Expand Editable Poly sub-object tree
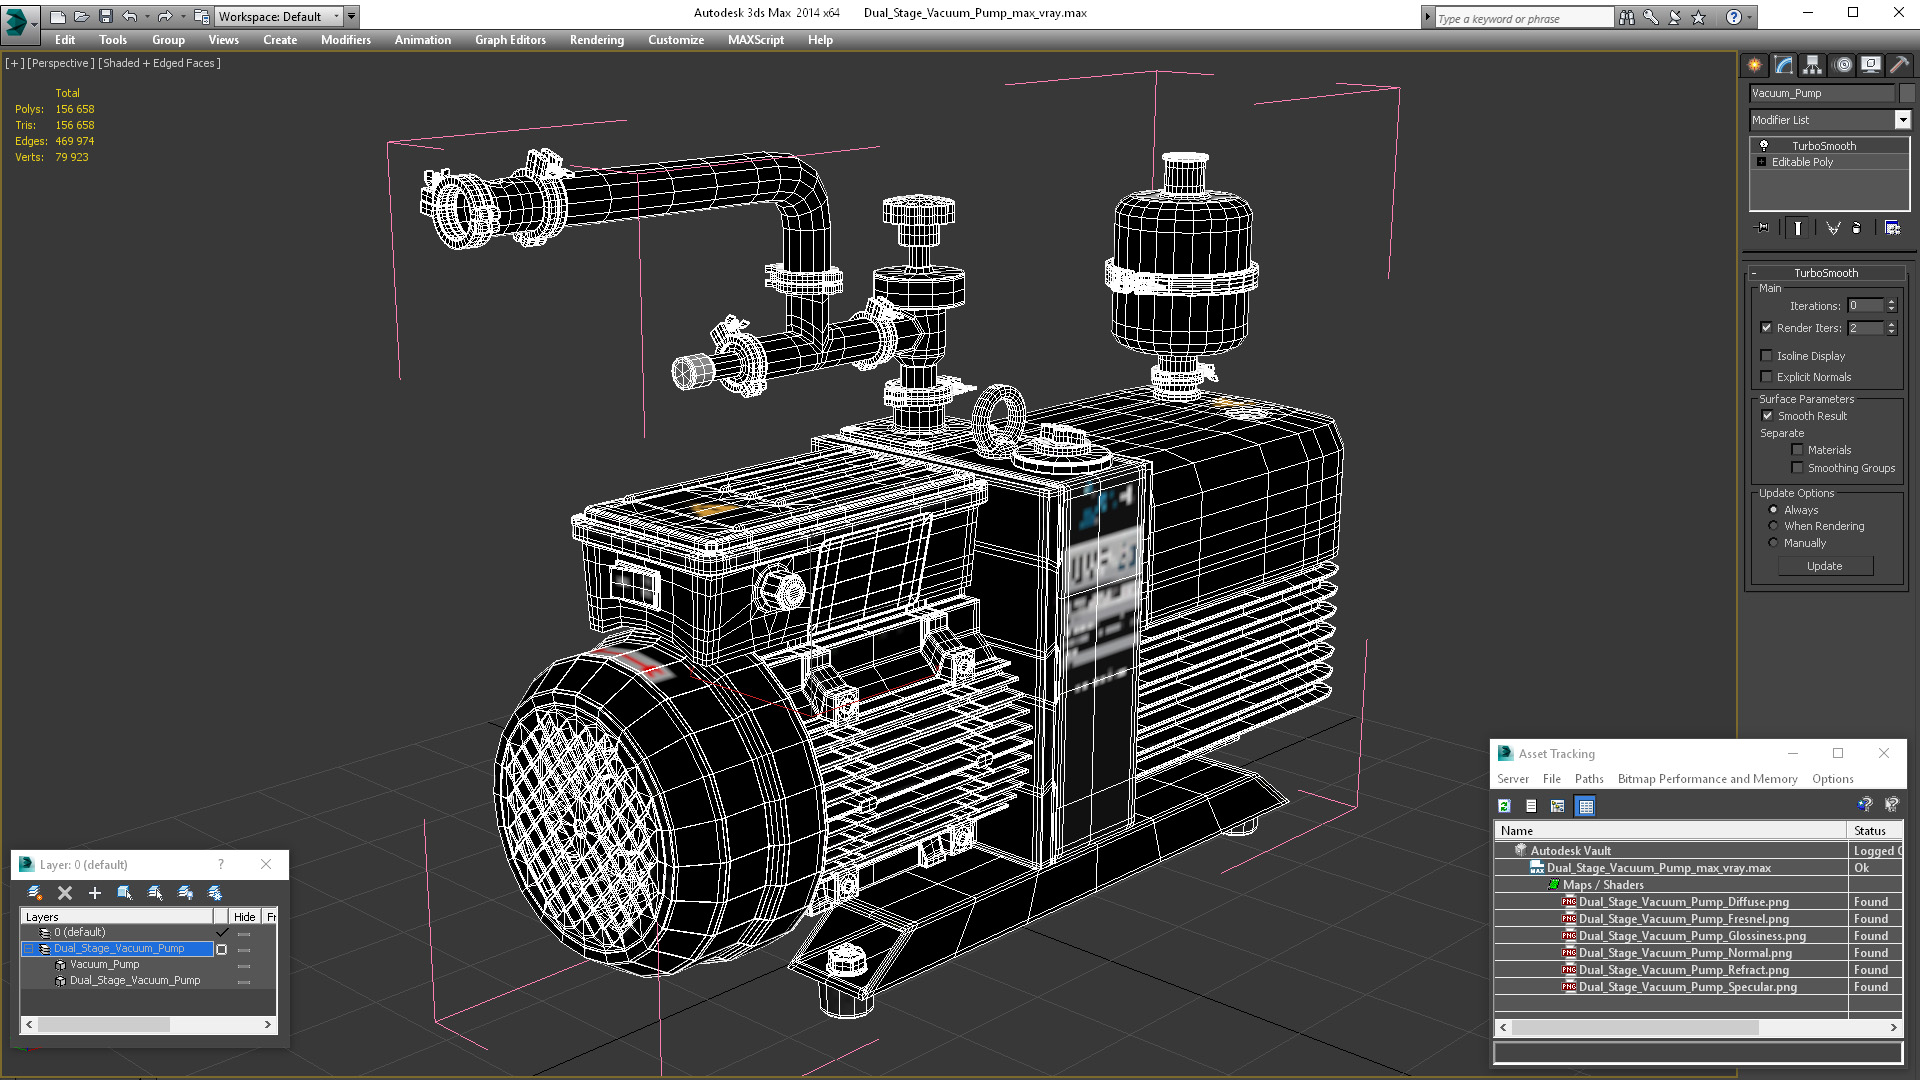 click(1762, 162)
